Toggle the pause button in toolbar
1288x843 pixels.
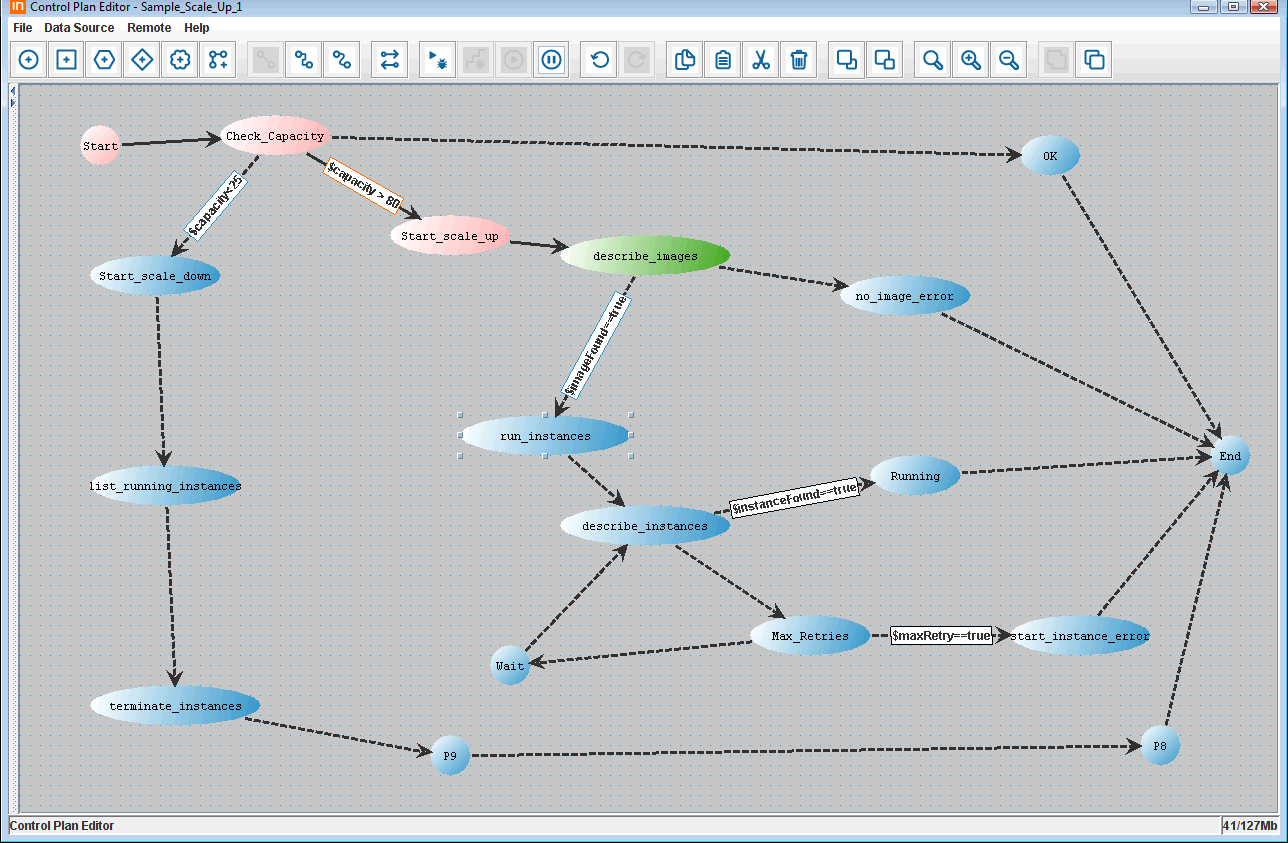[551, 60]
